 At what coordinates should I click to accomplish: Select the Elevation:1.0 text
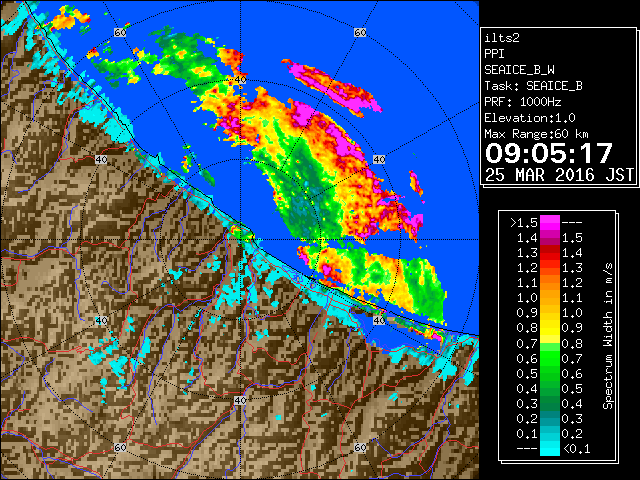[530, 118]
